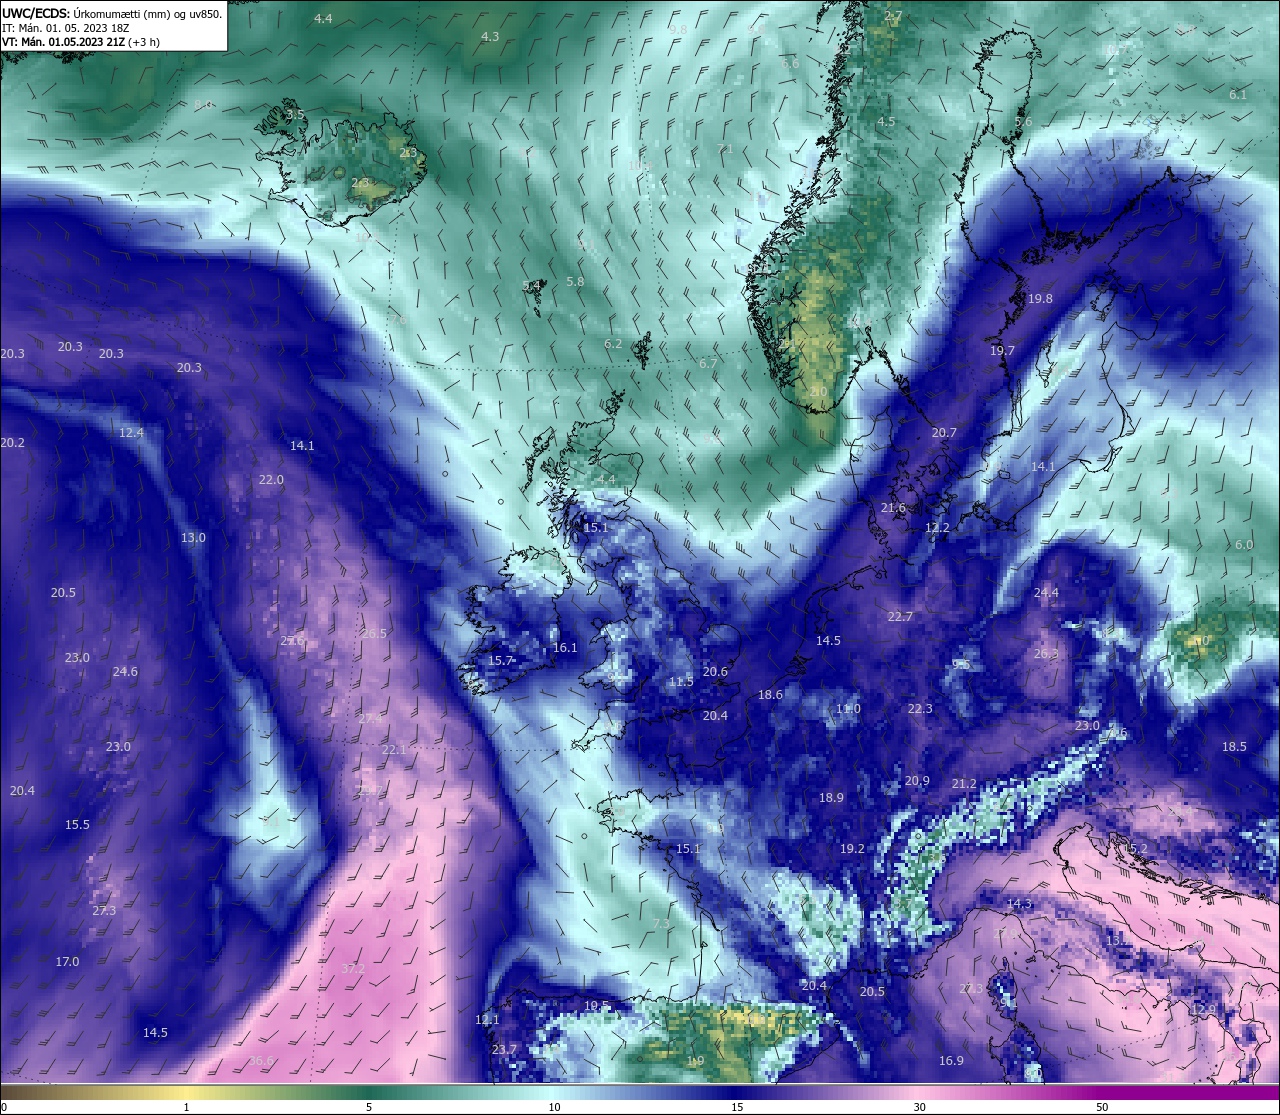Click the color scale tick label 1
The width and height of the screenshot is (1280, 1115).
tap(187, 1107)
